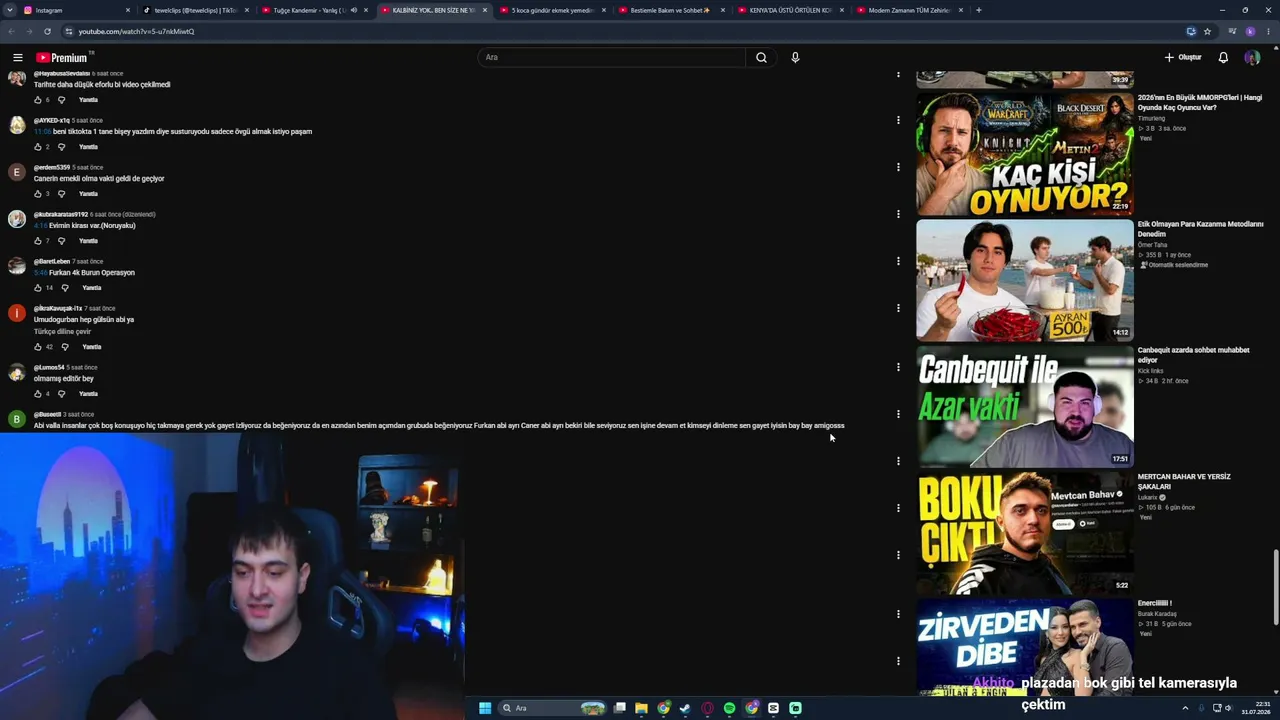Reply to @AYKED-x1q's comment
Image resolution: width=1280 pixels, height=720 pixels.
(88, 147)
